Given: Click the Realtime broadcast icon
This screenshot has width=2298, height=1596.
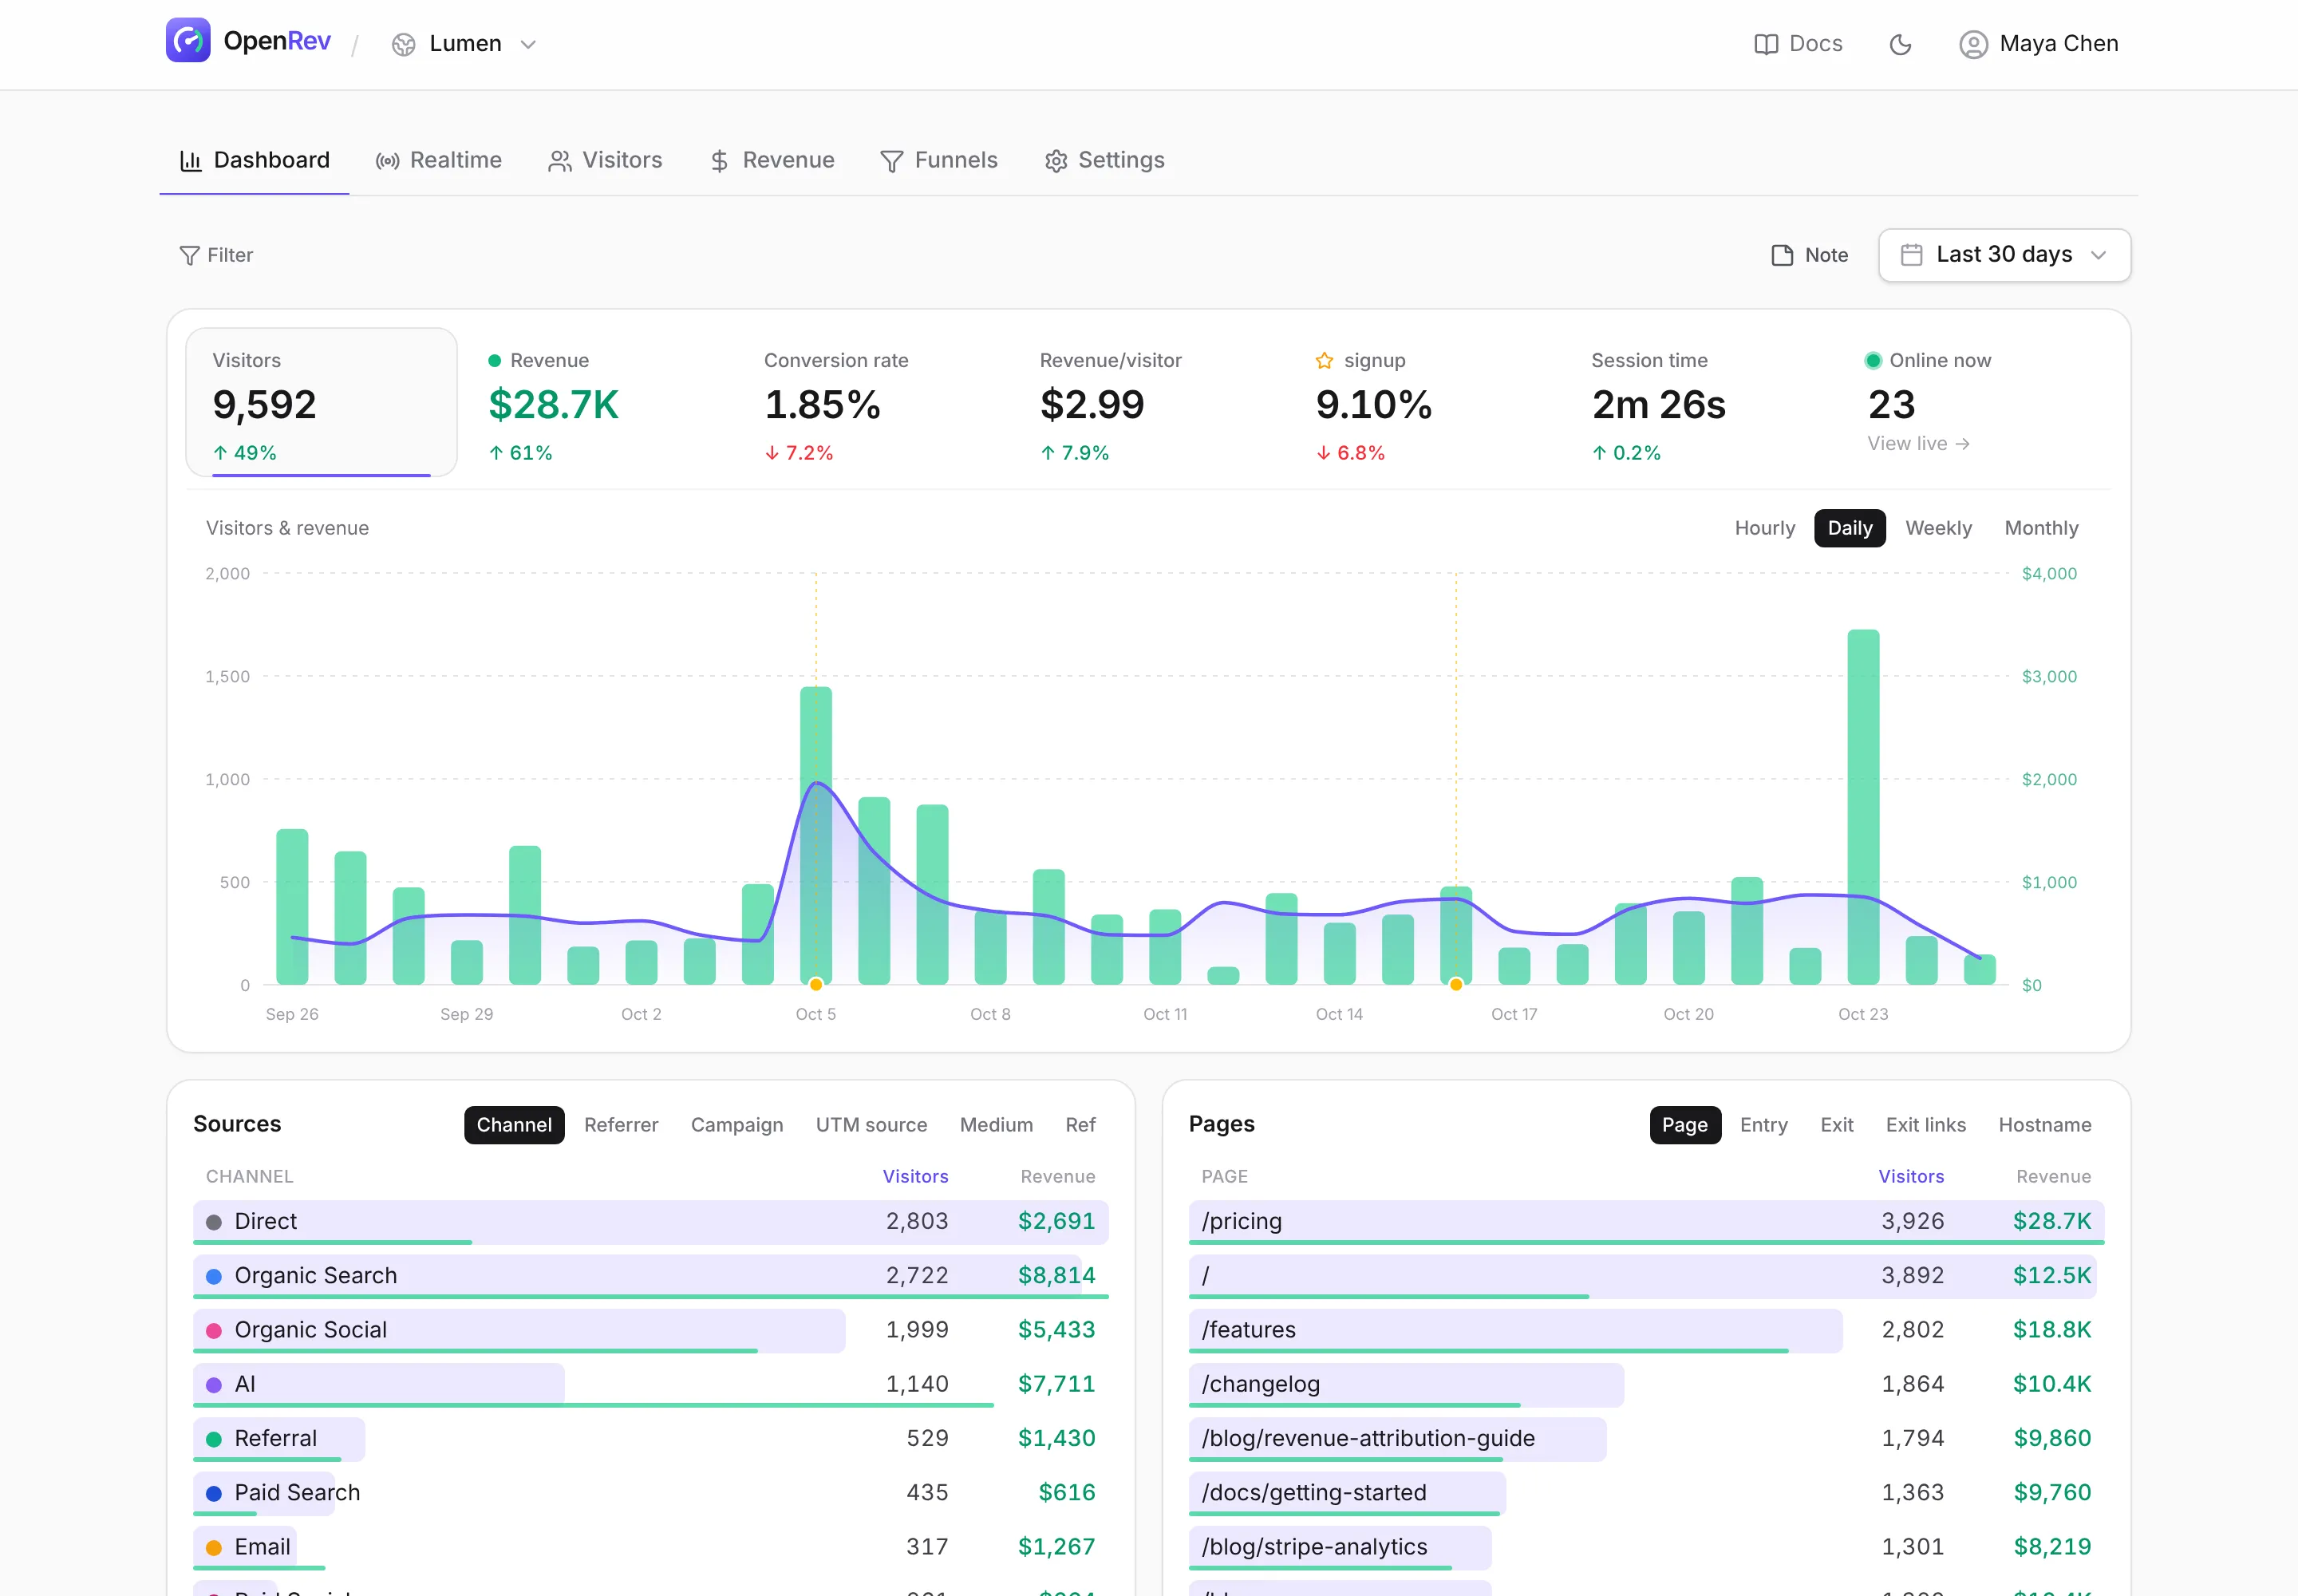Looking at the screenshot, I should [388, 161].
